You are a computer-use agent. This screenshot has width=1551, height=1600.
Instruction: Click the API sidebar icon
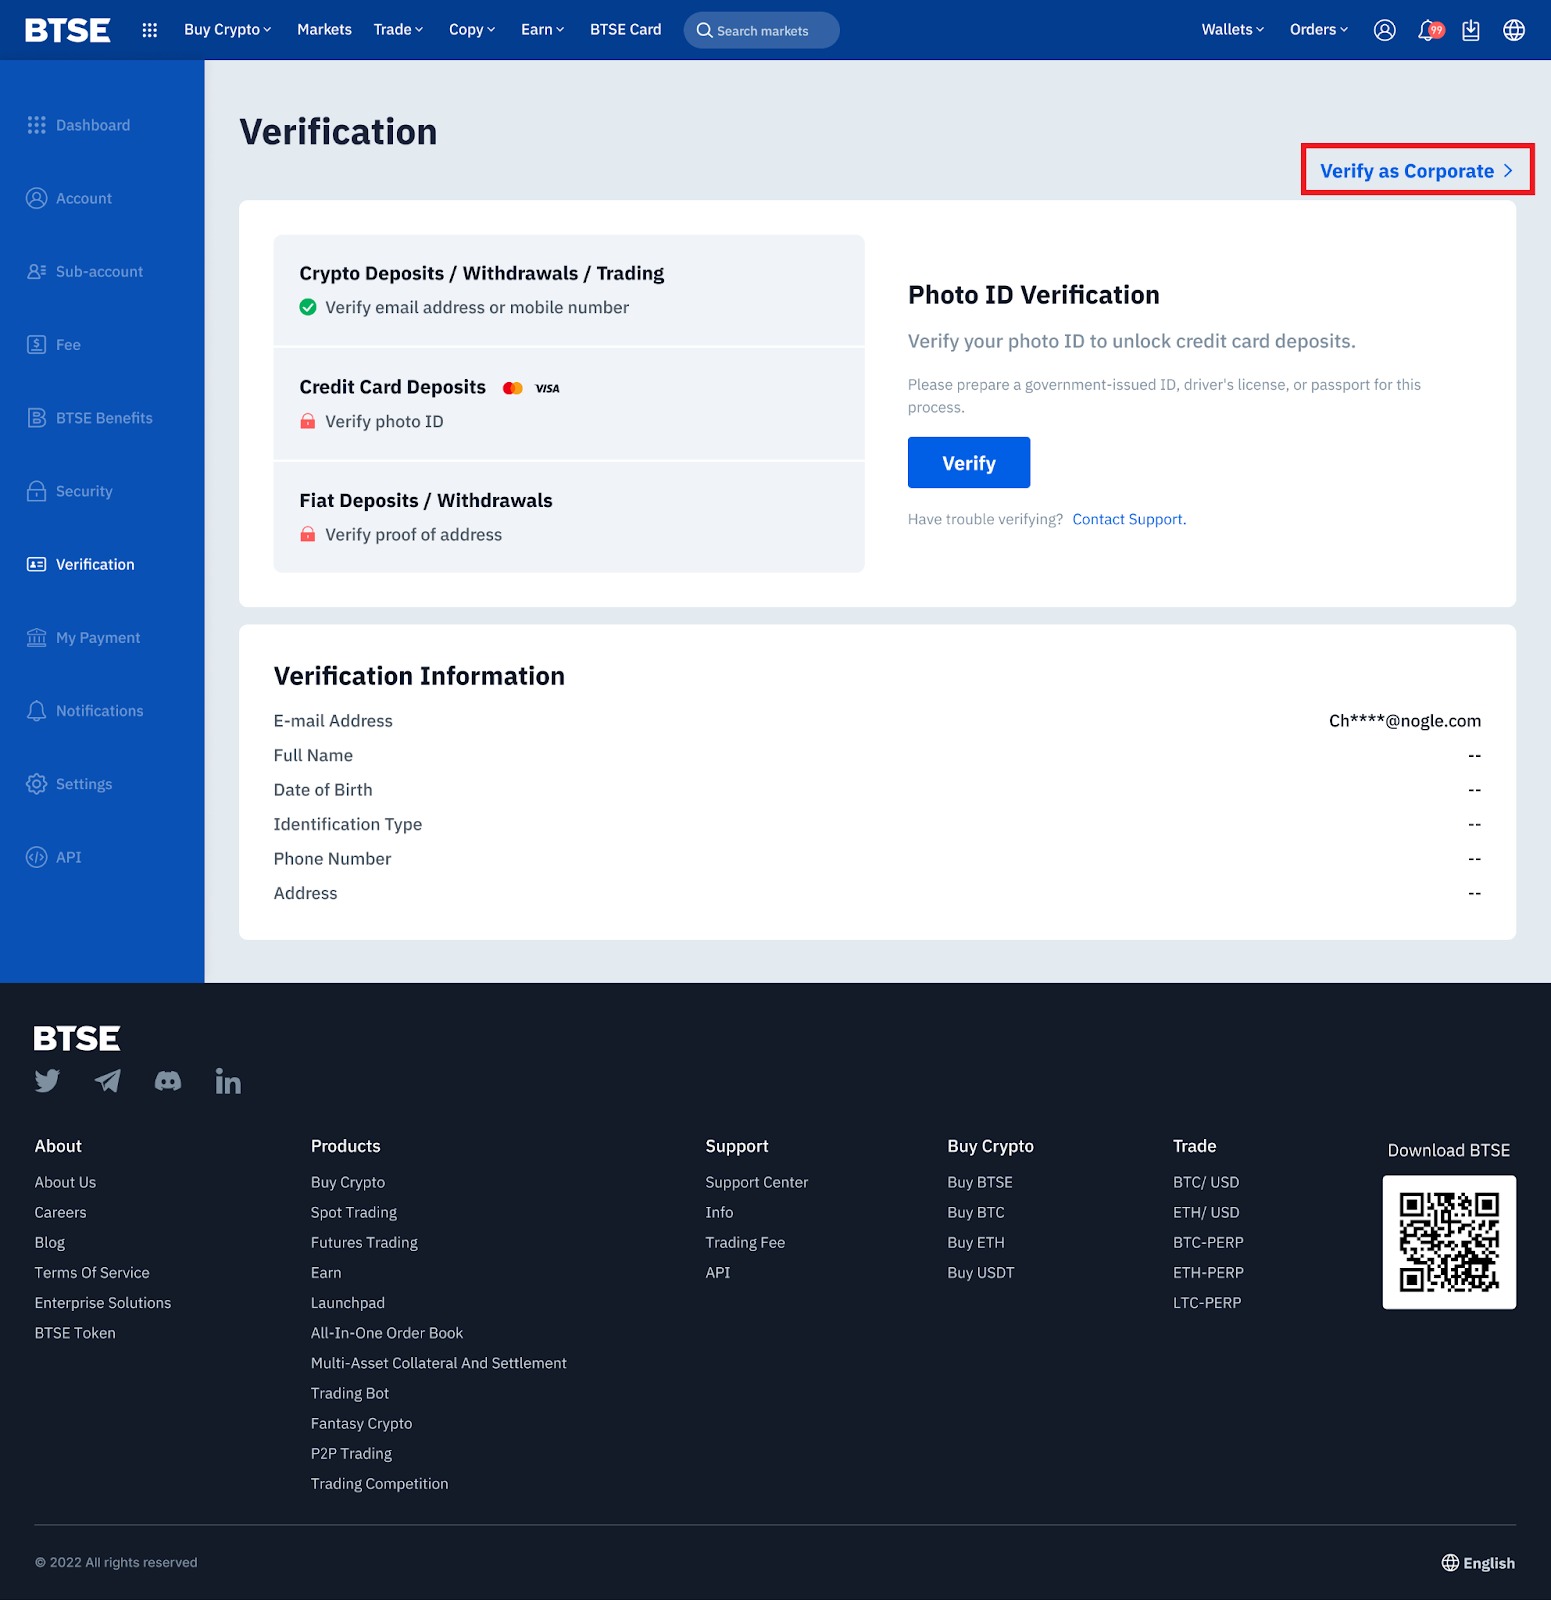(37, 857)
